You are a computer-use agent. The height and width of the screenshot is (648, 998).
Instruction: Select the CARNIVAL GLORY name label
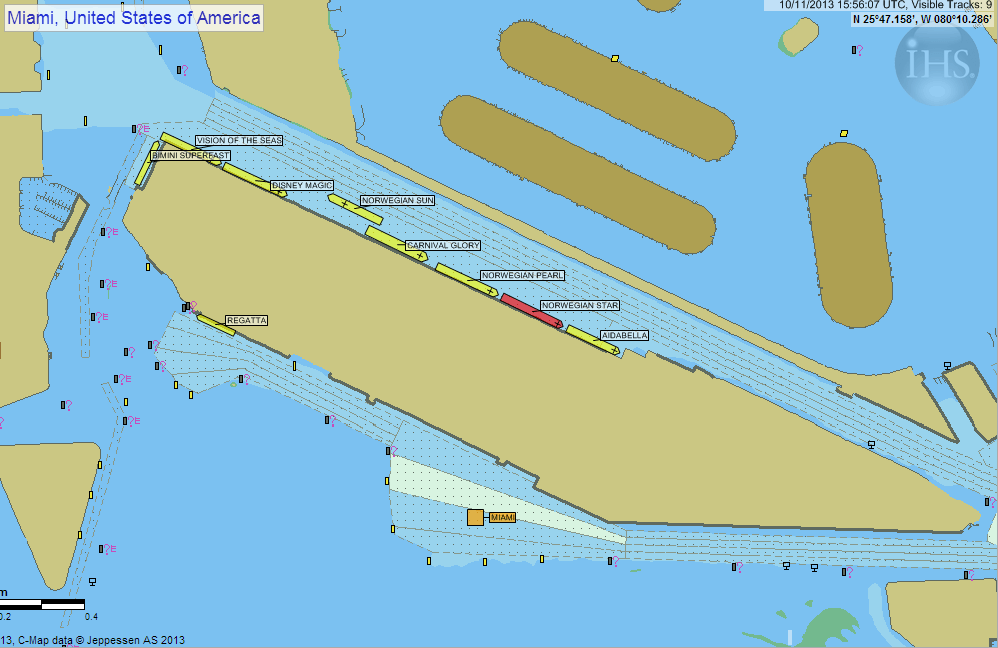coord(443,245)
